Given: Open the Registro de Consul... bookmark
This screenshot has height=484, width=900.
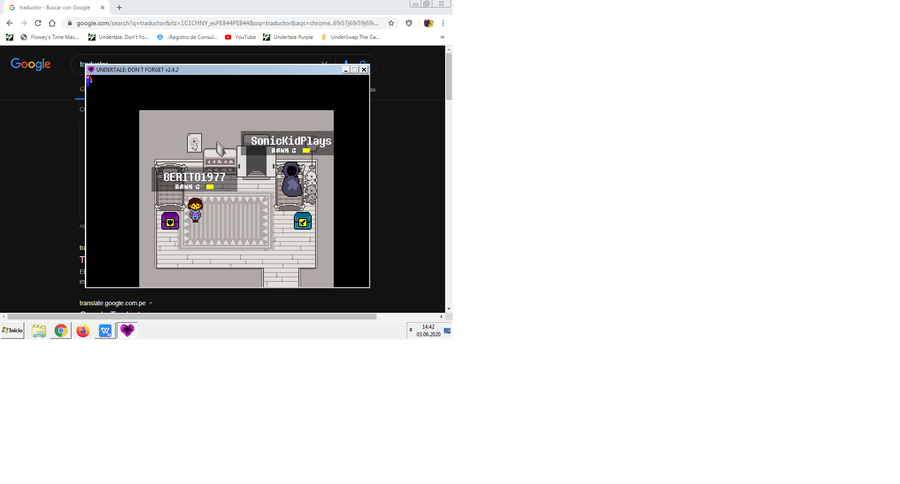Looking at the screenshot, I should tap(187, 37).
